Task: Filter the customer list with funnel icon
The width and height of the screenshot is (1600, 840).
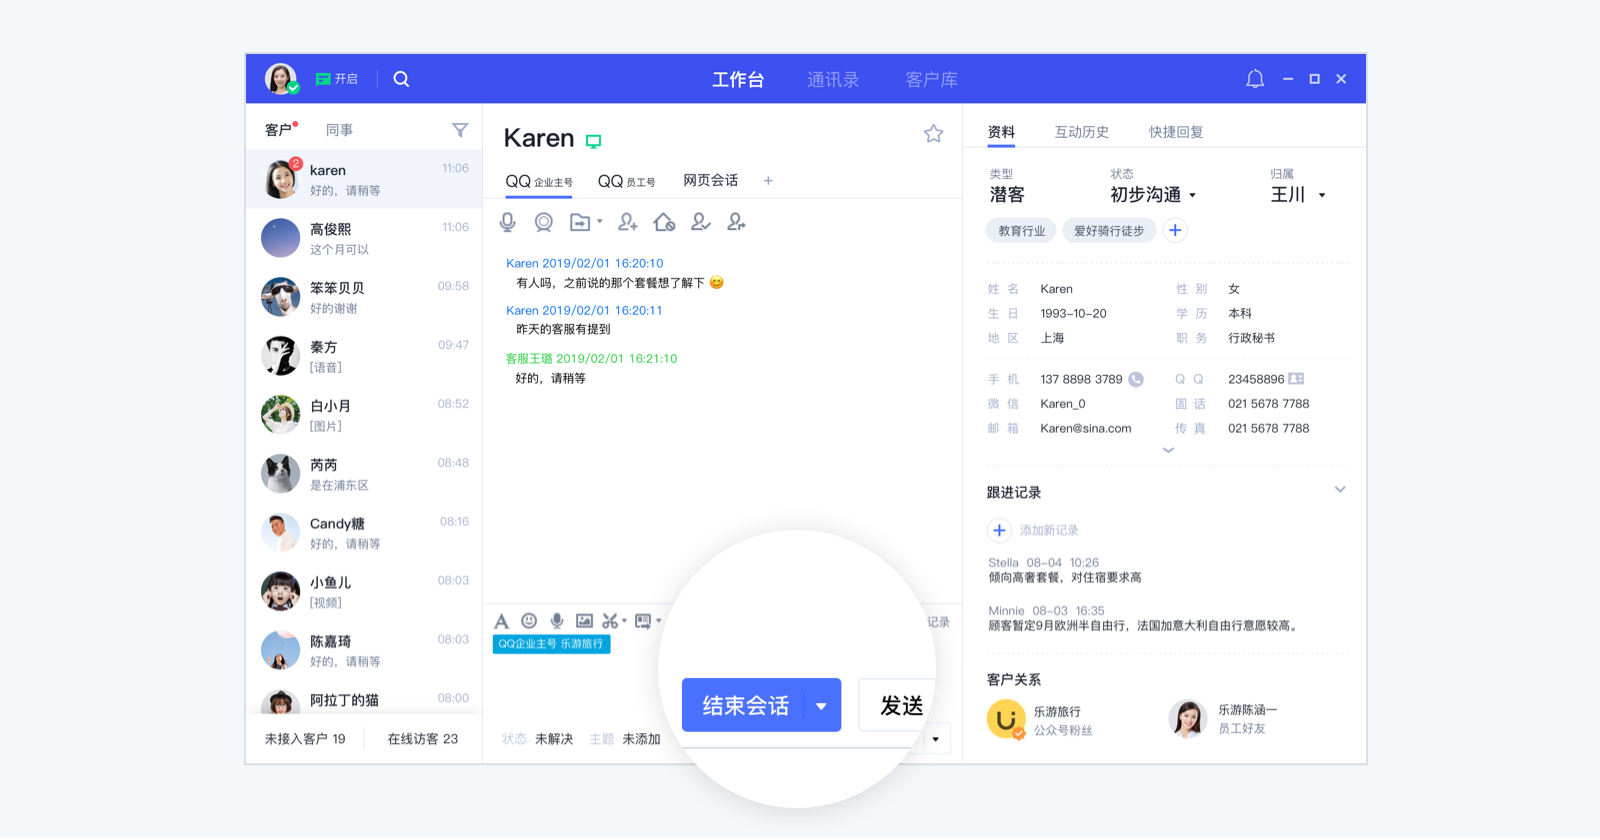Action: (460, 130)
